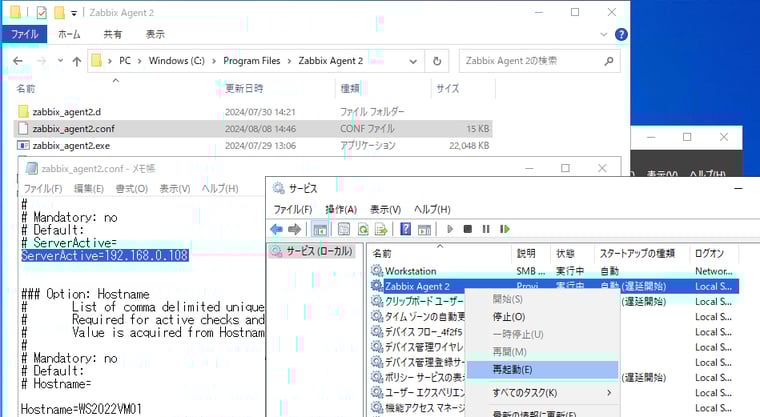The height and width of the screenshot is (417, 760).
Task: Open the 共有 tab in Explorer
Action: pyautogui.click(x=112, y=34)
